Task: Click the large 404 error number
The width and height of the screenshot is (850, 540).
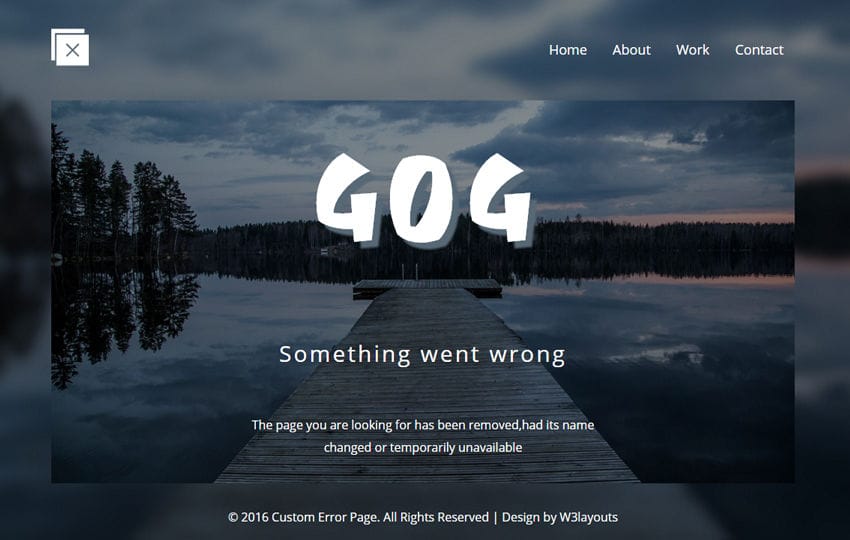Action: coord(425,200)
